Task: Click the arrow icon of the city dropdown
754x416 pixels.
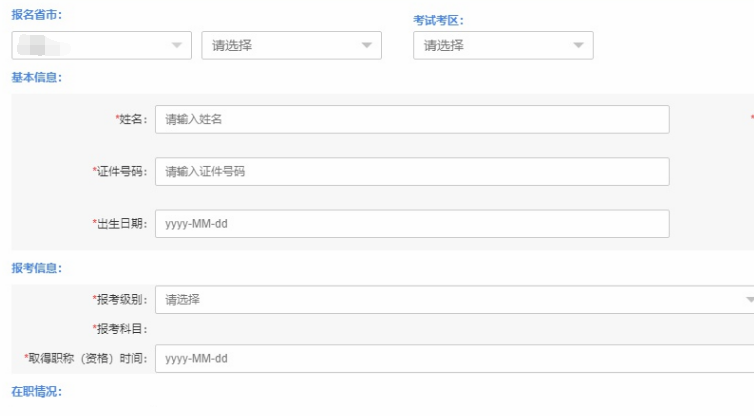Action: (x=366, y=46)
